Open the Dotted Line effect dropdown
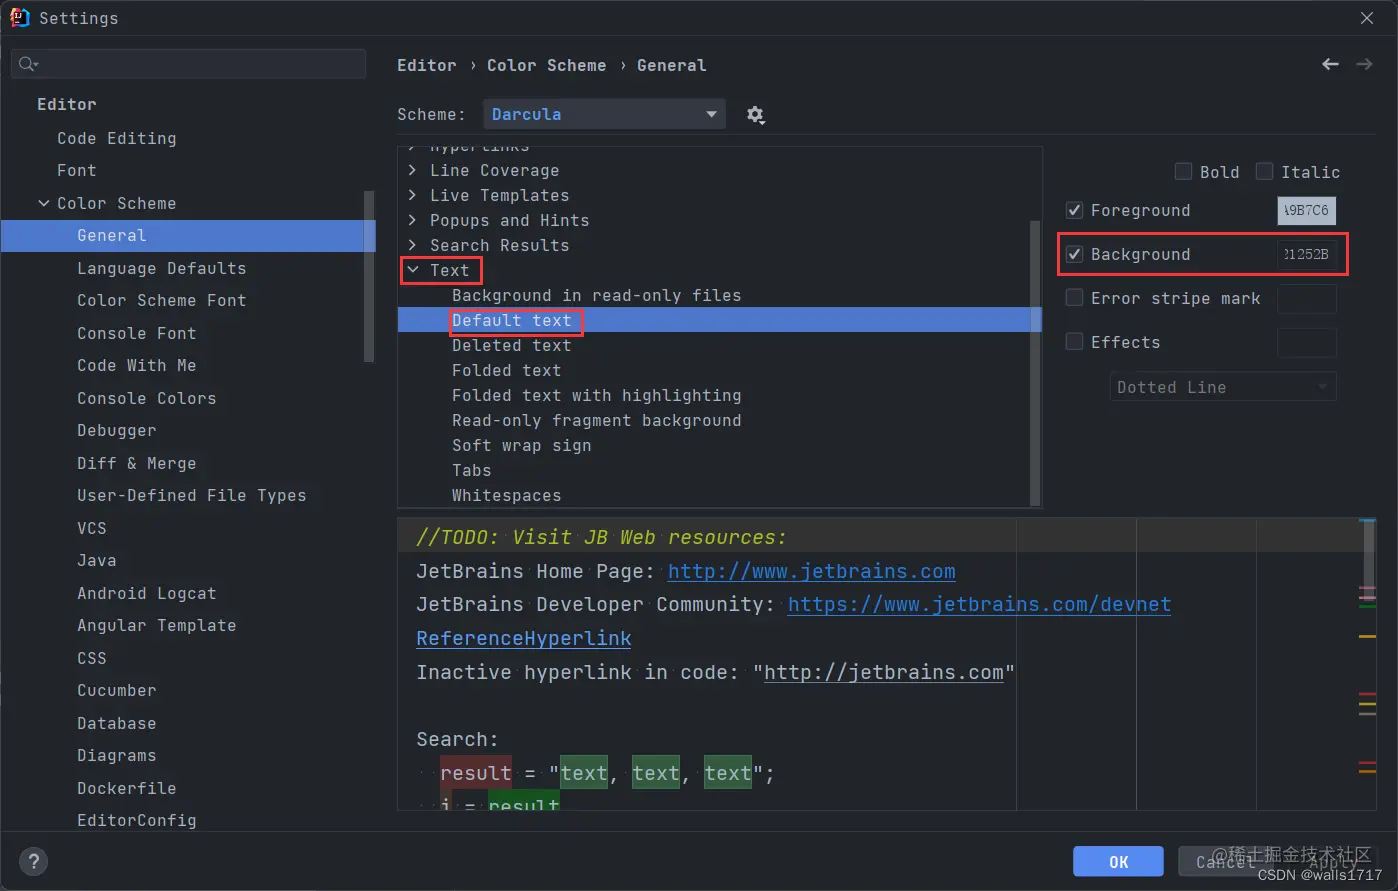 [1223, 387]
